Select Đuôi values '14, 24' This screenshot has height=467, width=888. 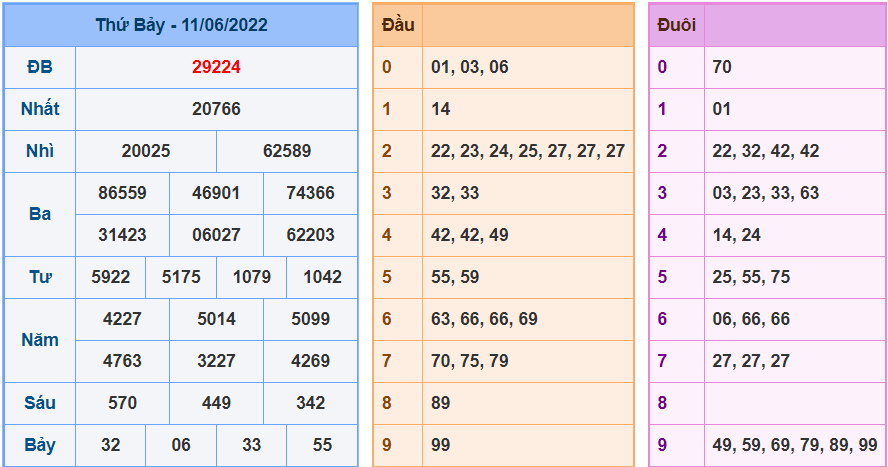pyautogui.click(x=736, y=235)
